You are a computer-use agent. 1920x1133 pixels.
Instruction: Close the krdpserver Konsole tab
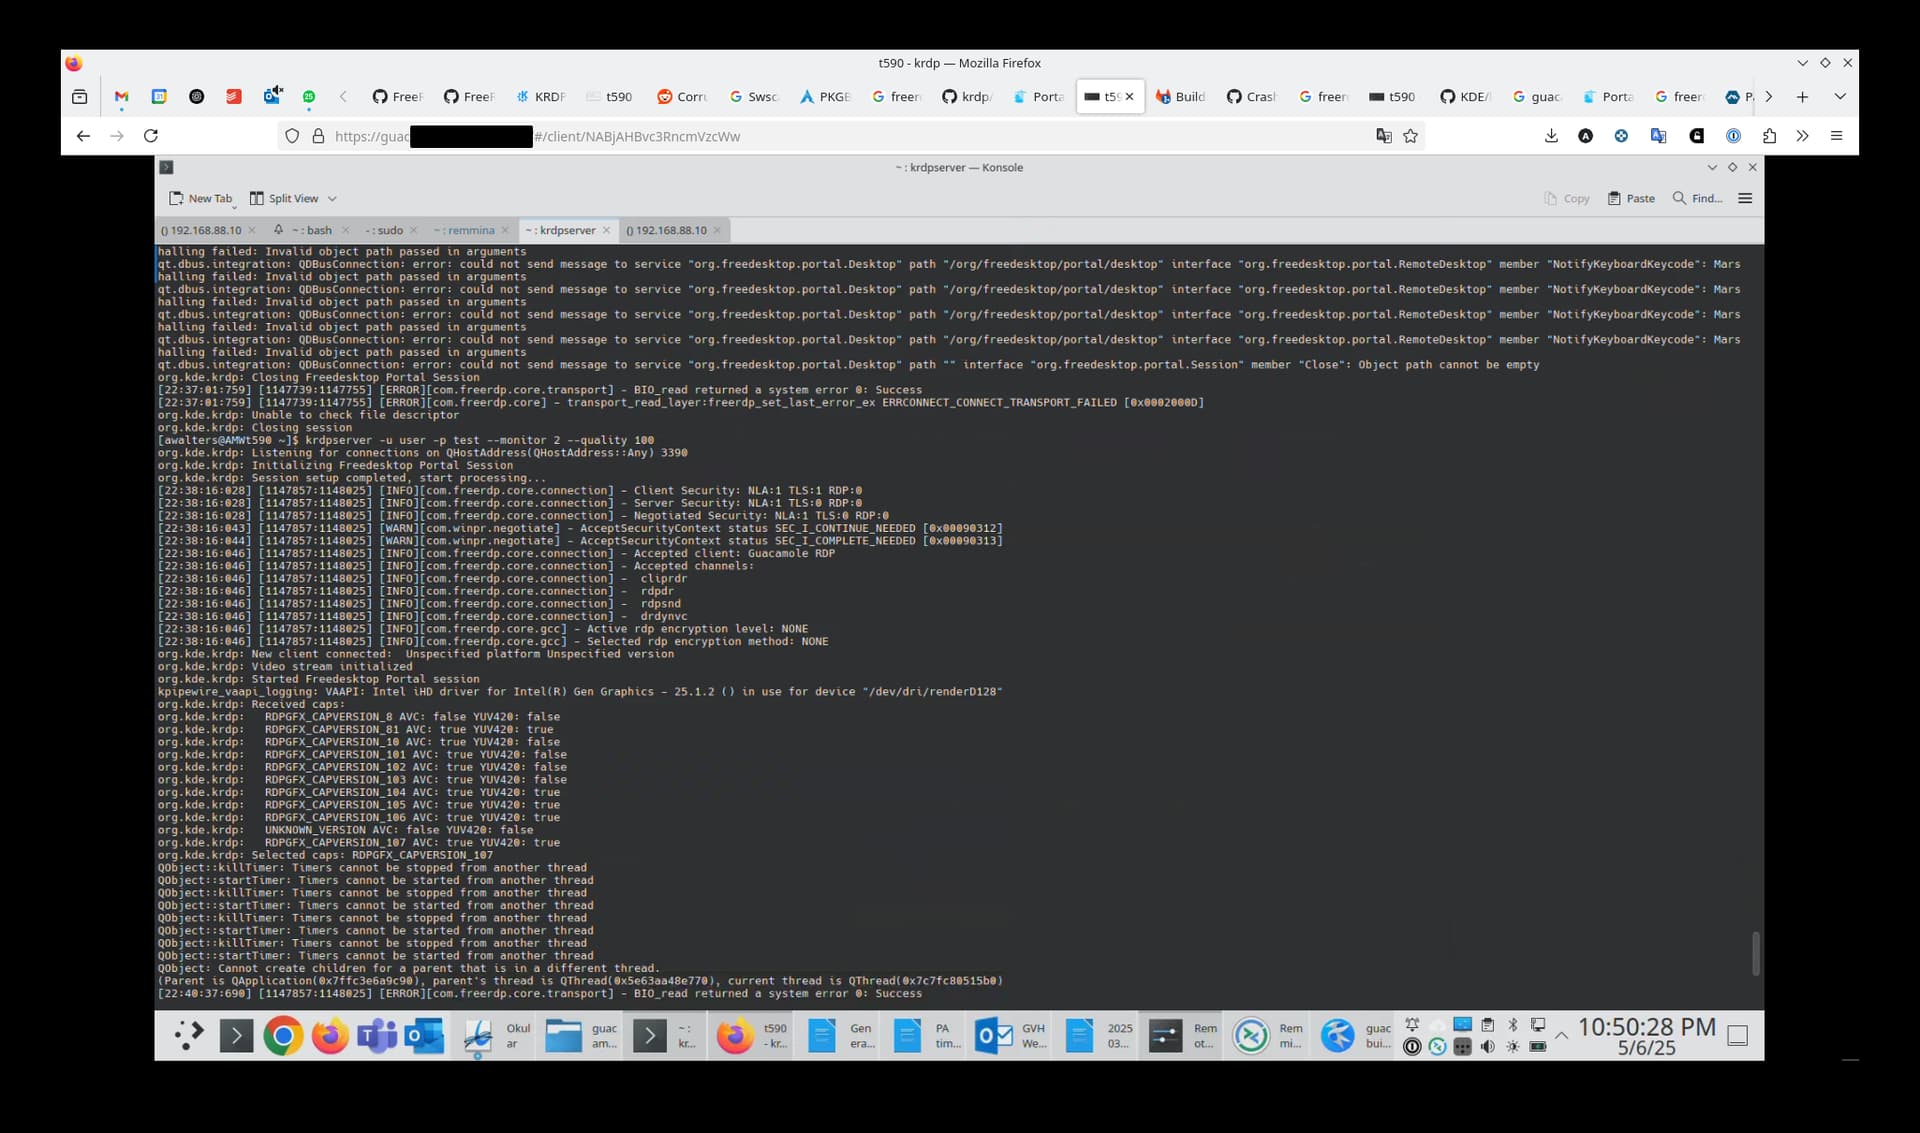606,230
